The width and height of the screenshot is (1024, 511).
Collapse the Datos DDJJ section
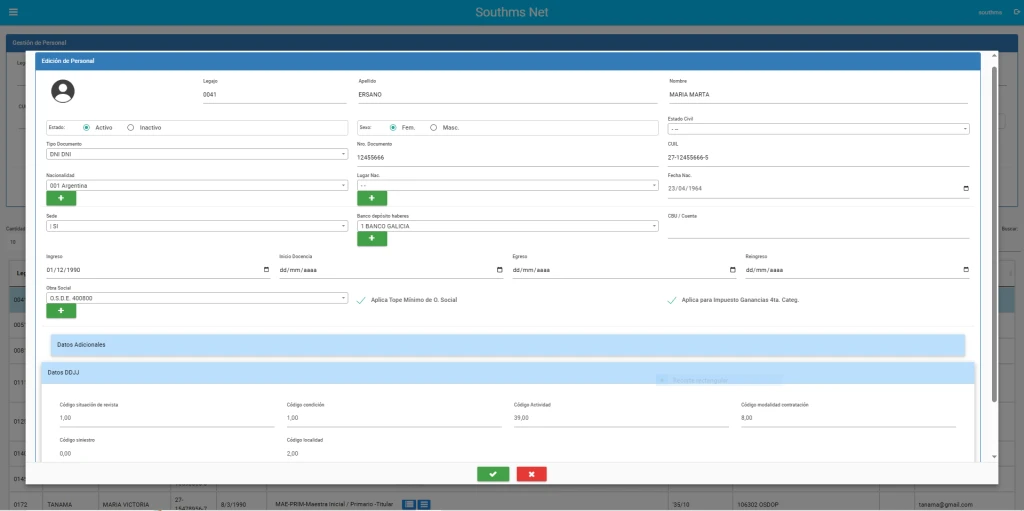507,372
